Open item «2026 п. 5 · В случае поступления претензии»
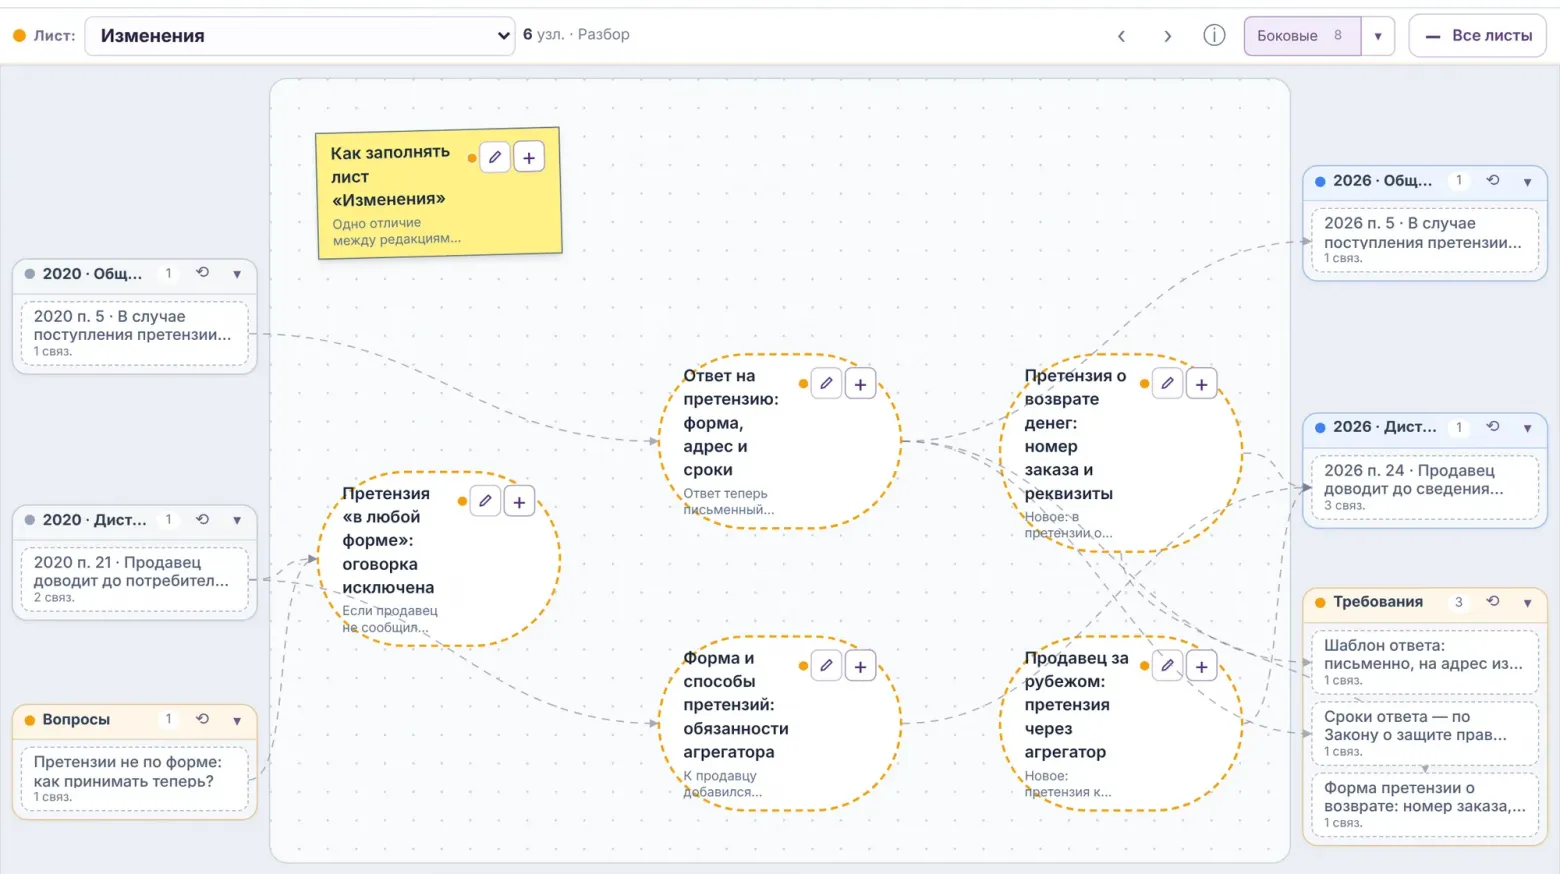The image size is (1560, 874). (1424, 240)
